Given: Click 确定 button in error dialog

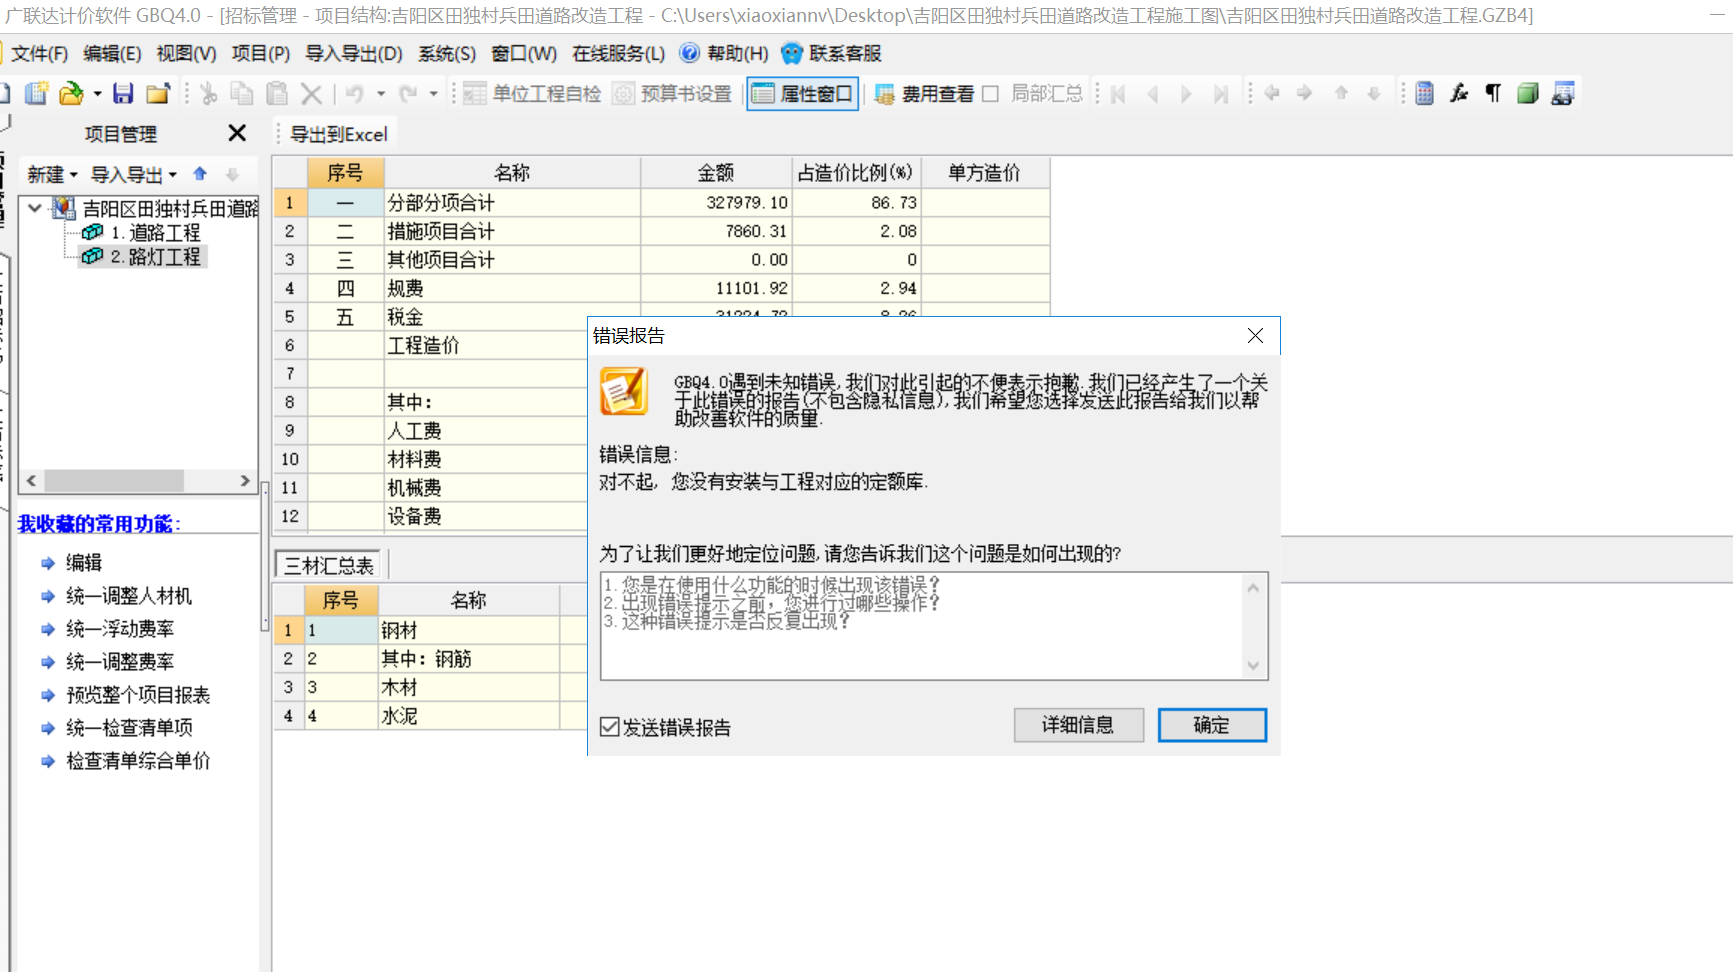Looking at the screenshot, I should click(1212, 725).
